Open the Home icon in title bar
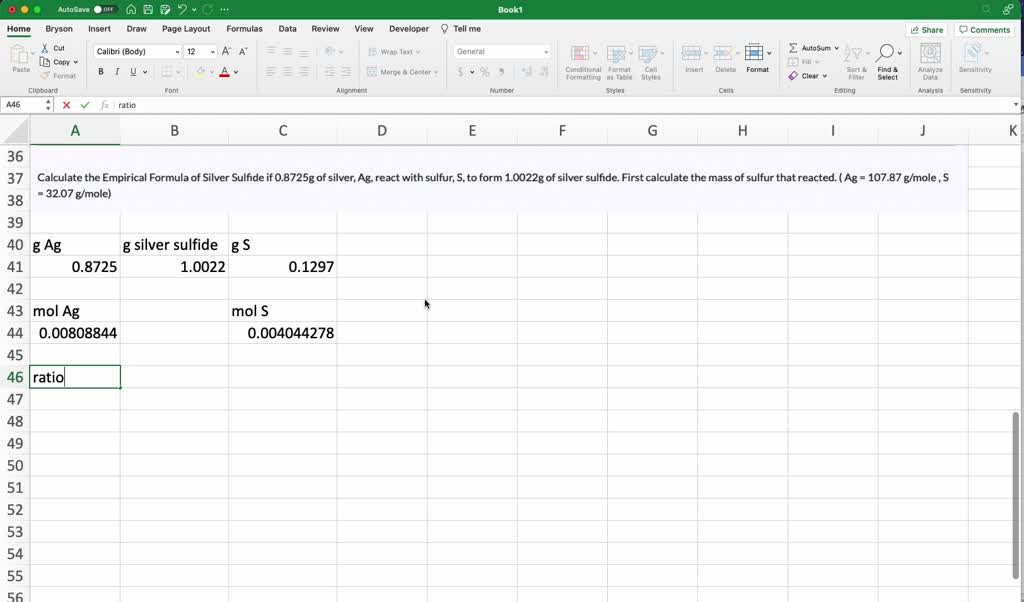 pyautogui.click(x=131, y=9)
